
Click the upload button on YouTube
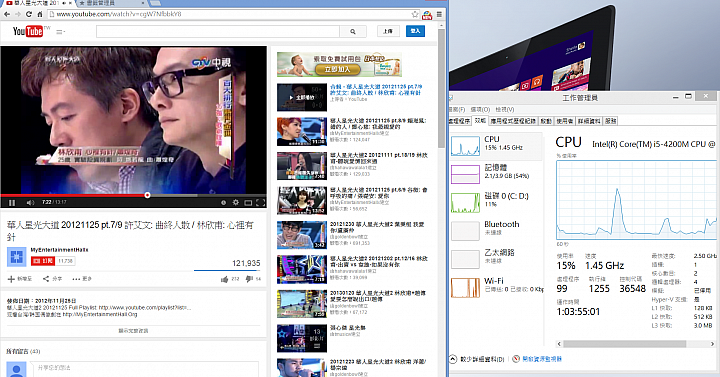[x=388, y=31]
